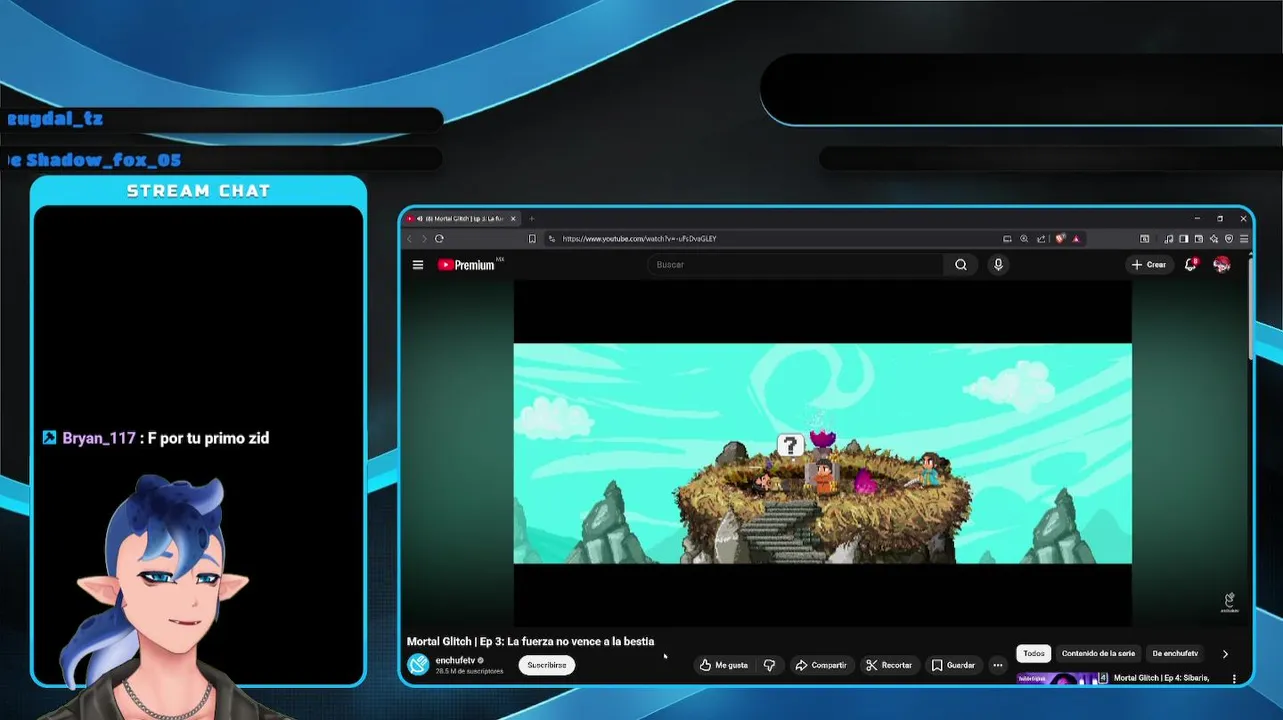Viewport: 1283px width, 720px height.
Task: Click the search magnifier button on YouTube
Action: pos(961,265)
